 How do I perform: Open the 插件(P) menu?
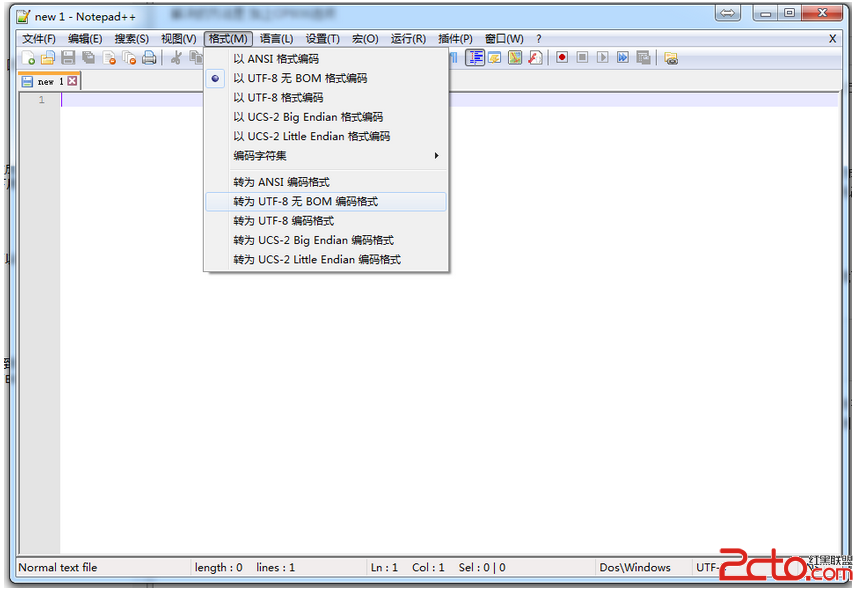tap(455, 39)
